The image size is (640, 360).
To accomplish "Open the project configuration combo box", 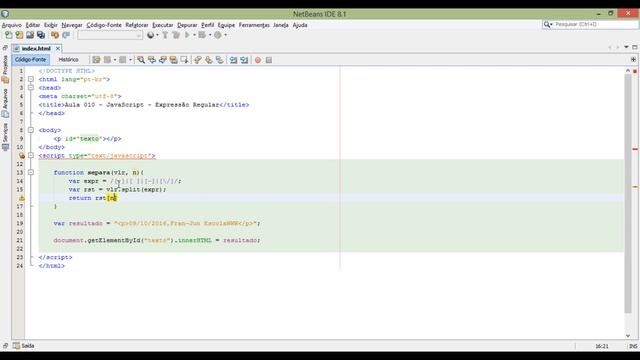I will click(110, 35).
